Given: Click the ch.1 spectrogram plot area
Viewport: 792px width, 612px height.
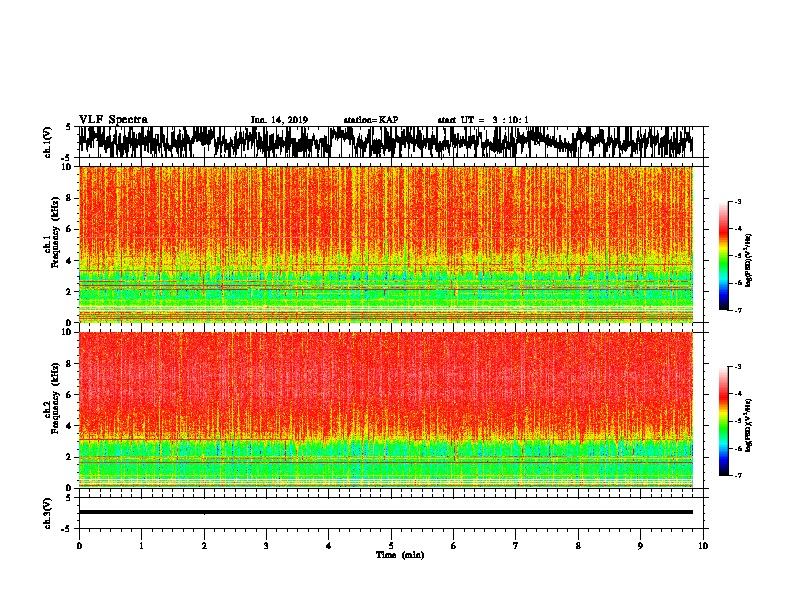Looking at the screenshot, I should click(386, 244).
